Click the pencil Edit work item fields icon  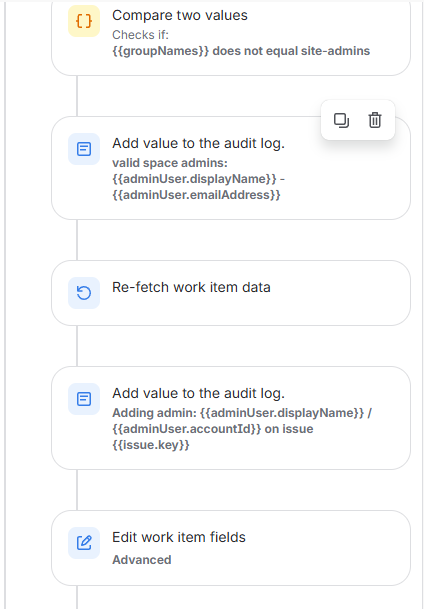[84, 543]
